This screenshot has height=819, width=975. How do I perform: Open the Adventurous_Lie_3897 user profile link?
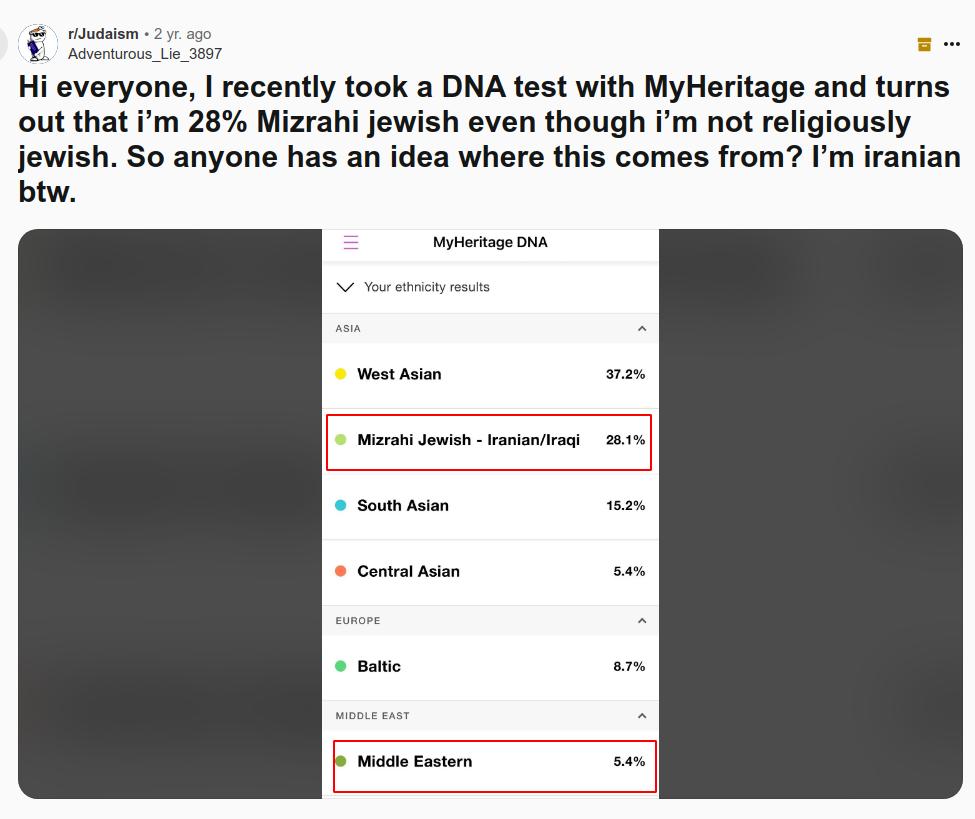point(145,54)
